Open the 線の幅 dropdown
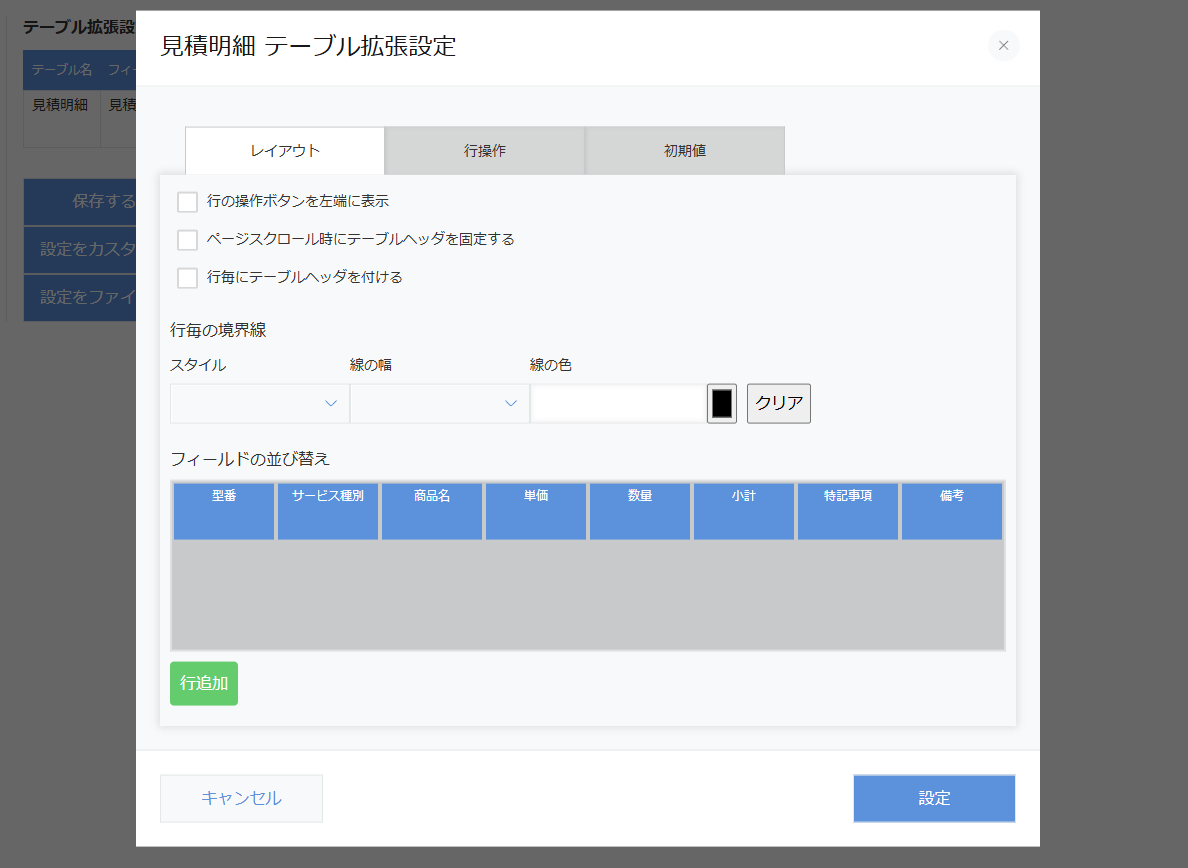The image size is (1188, 868). coord(439,403)
